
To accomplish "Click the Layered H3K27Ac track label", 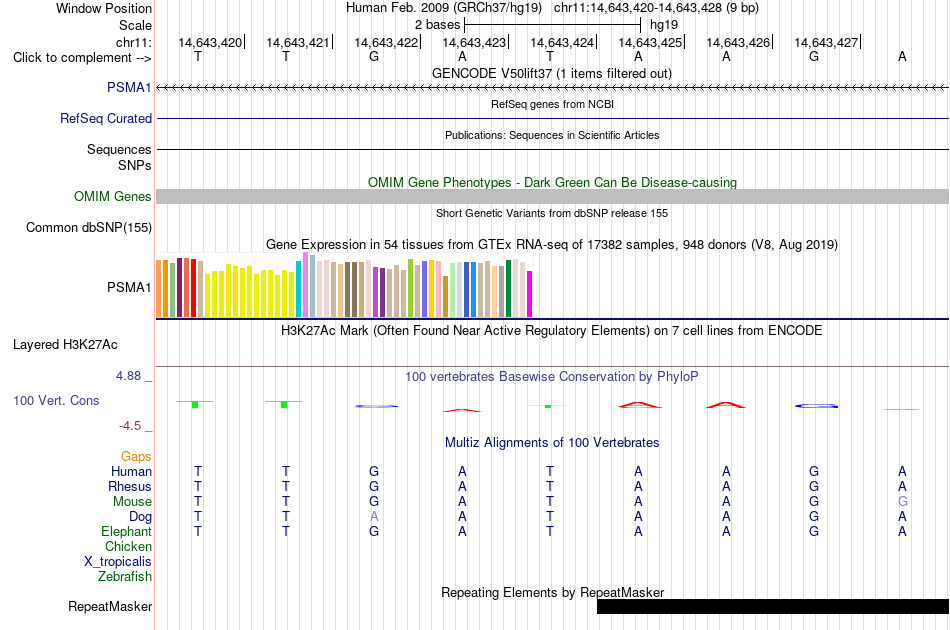I will [x=65, y=345].
